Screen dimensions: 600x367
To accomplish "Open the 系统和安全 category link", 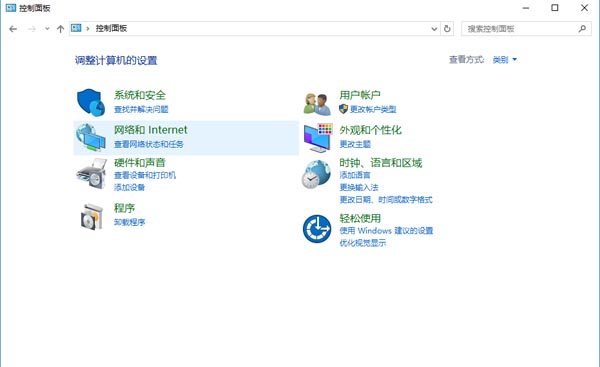I will pos(140,95).
